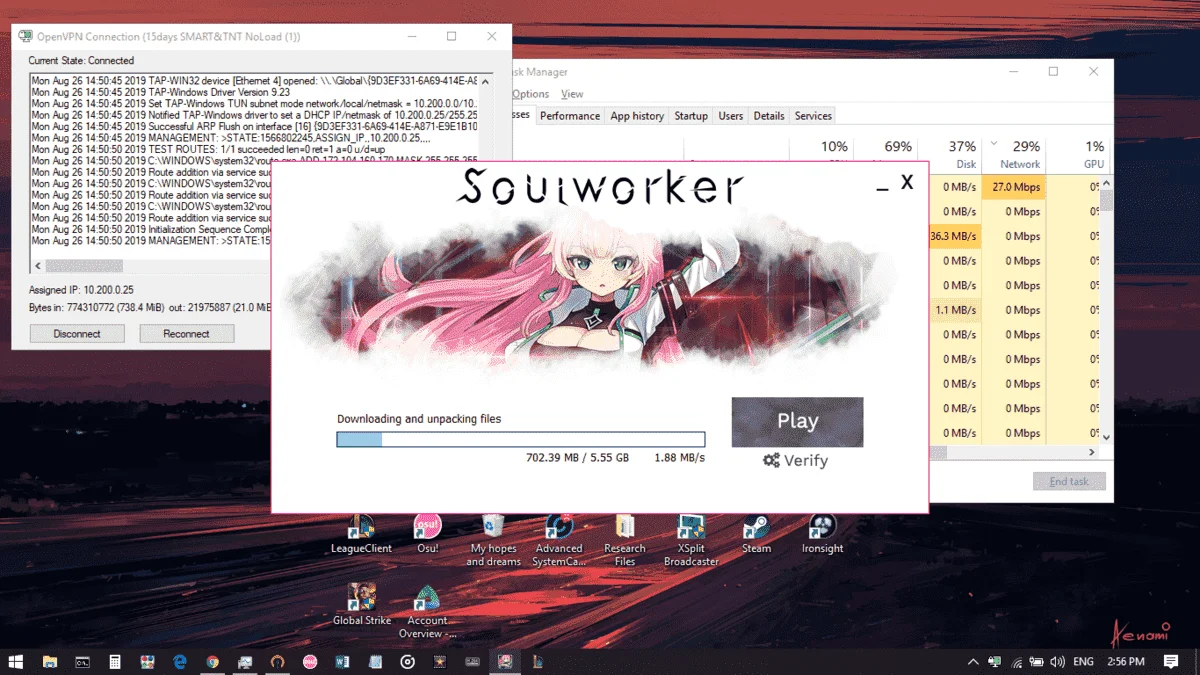1200x675 pixels.
Task: Click the Reconnect button in OpenVPN
Action: coord(186,334)
